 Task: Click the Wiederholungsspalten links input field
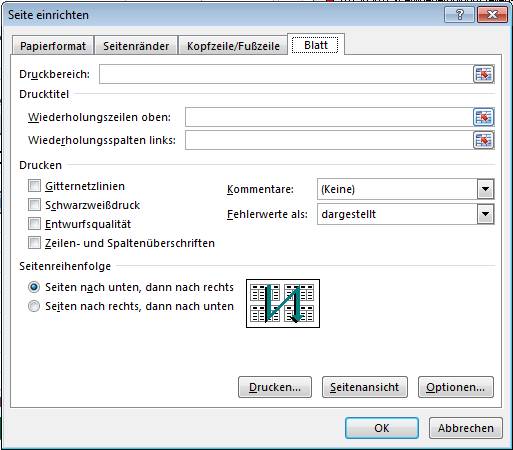click(x=329, y=140)
